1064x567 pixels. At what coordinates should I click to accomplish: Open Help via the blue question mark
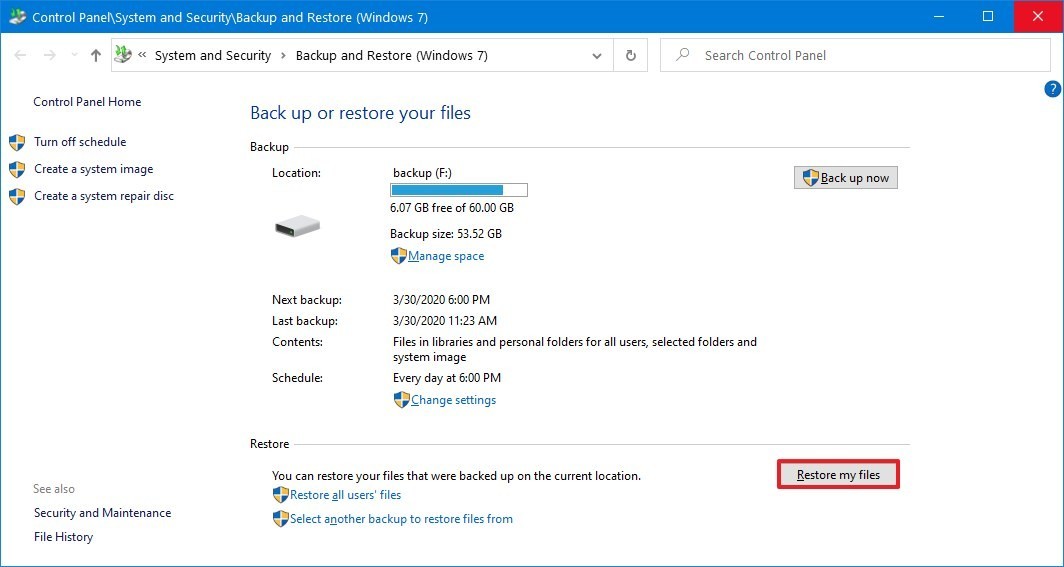1052,89
